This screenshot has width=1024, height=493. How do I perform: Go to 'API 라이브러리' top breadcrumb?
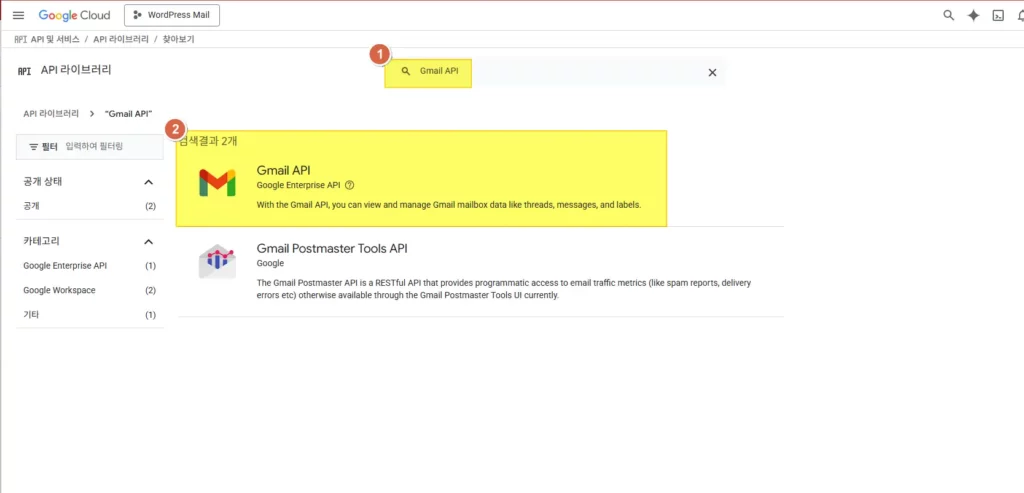pos(121,39)
